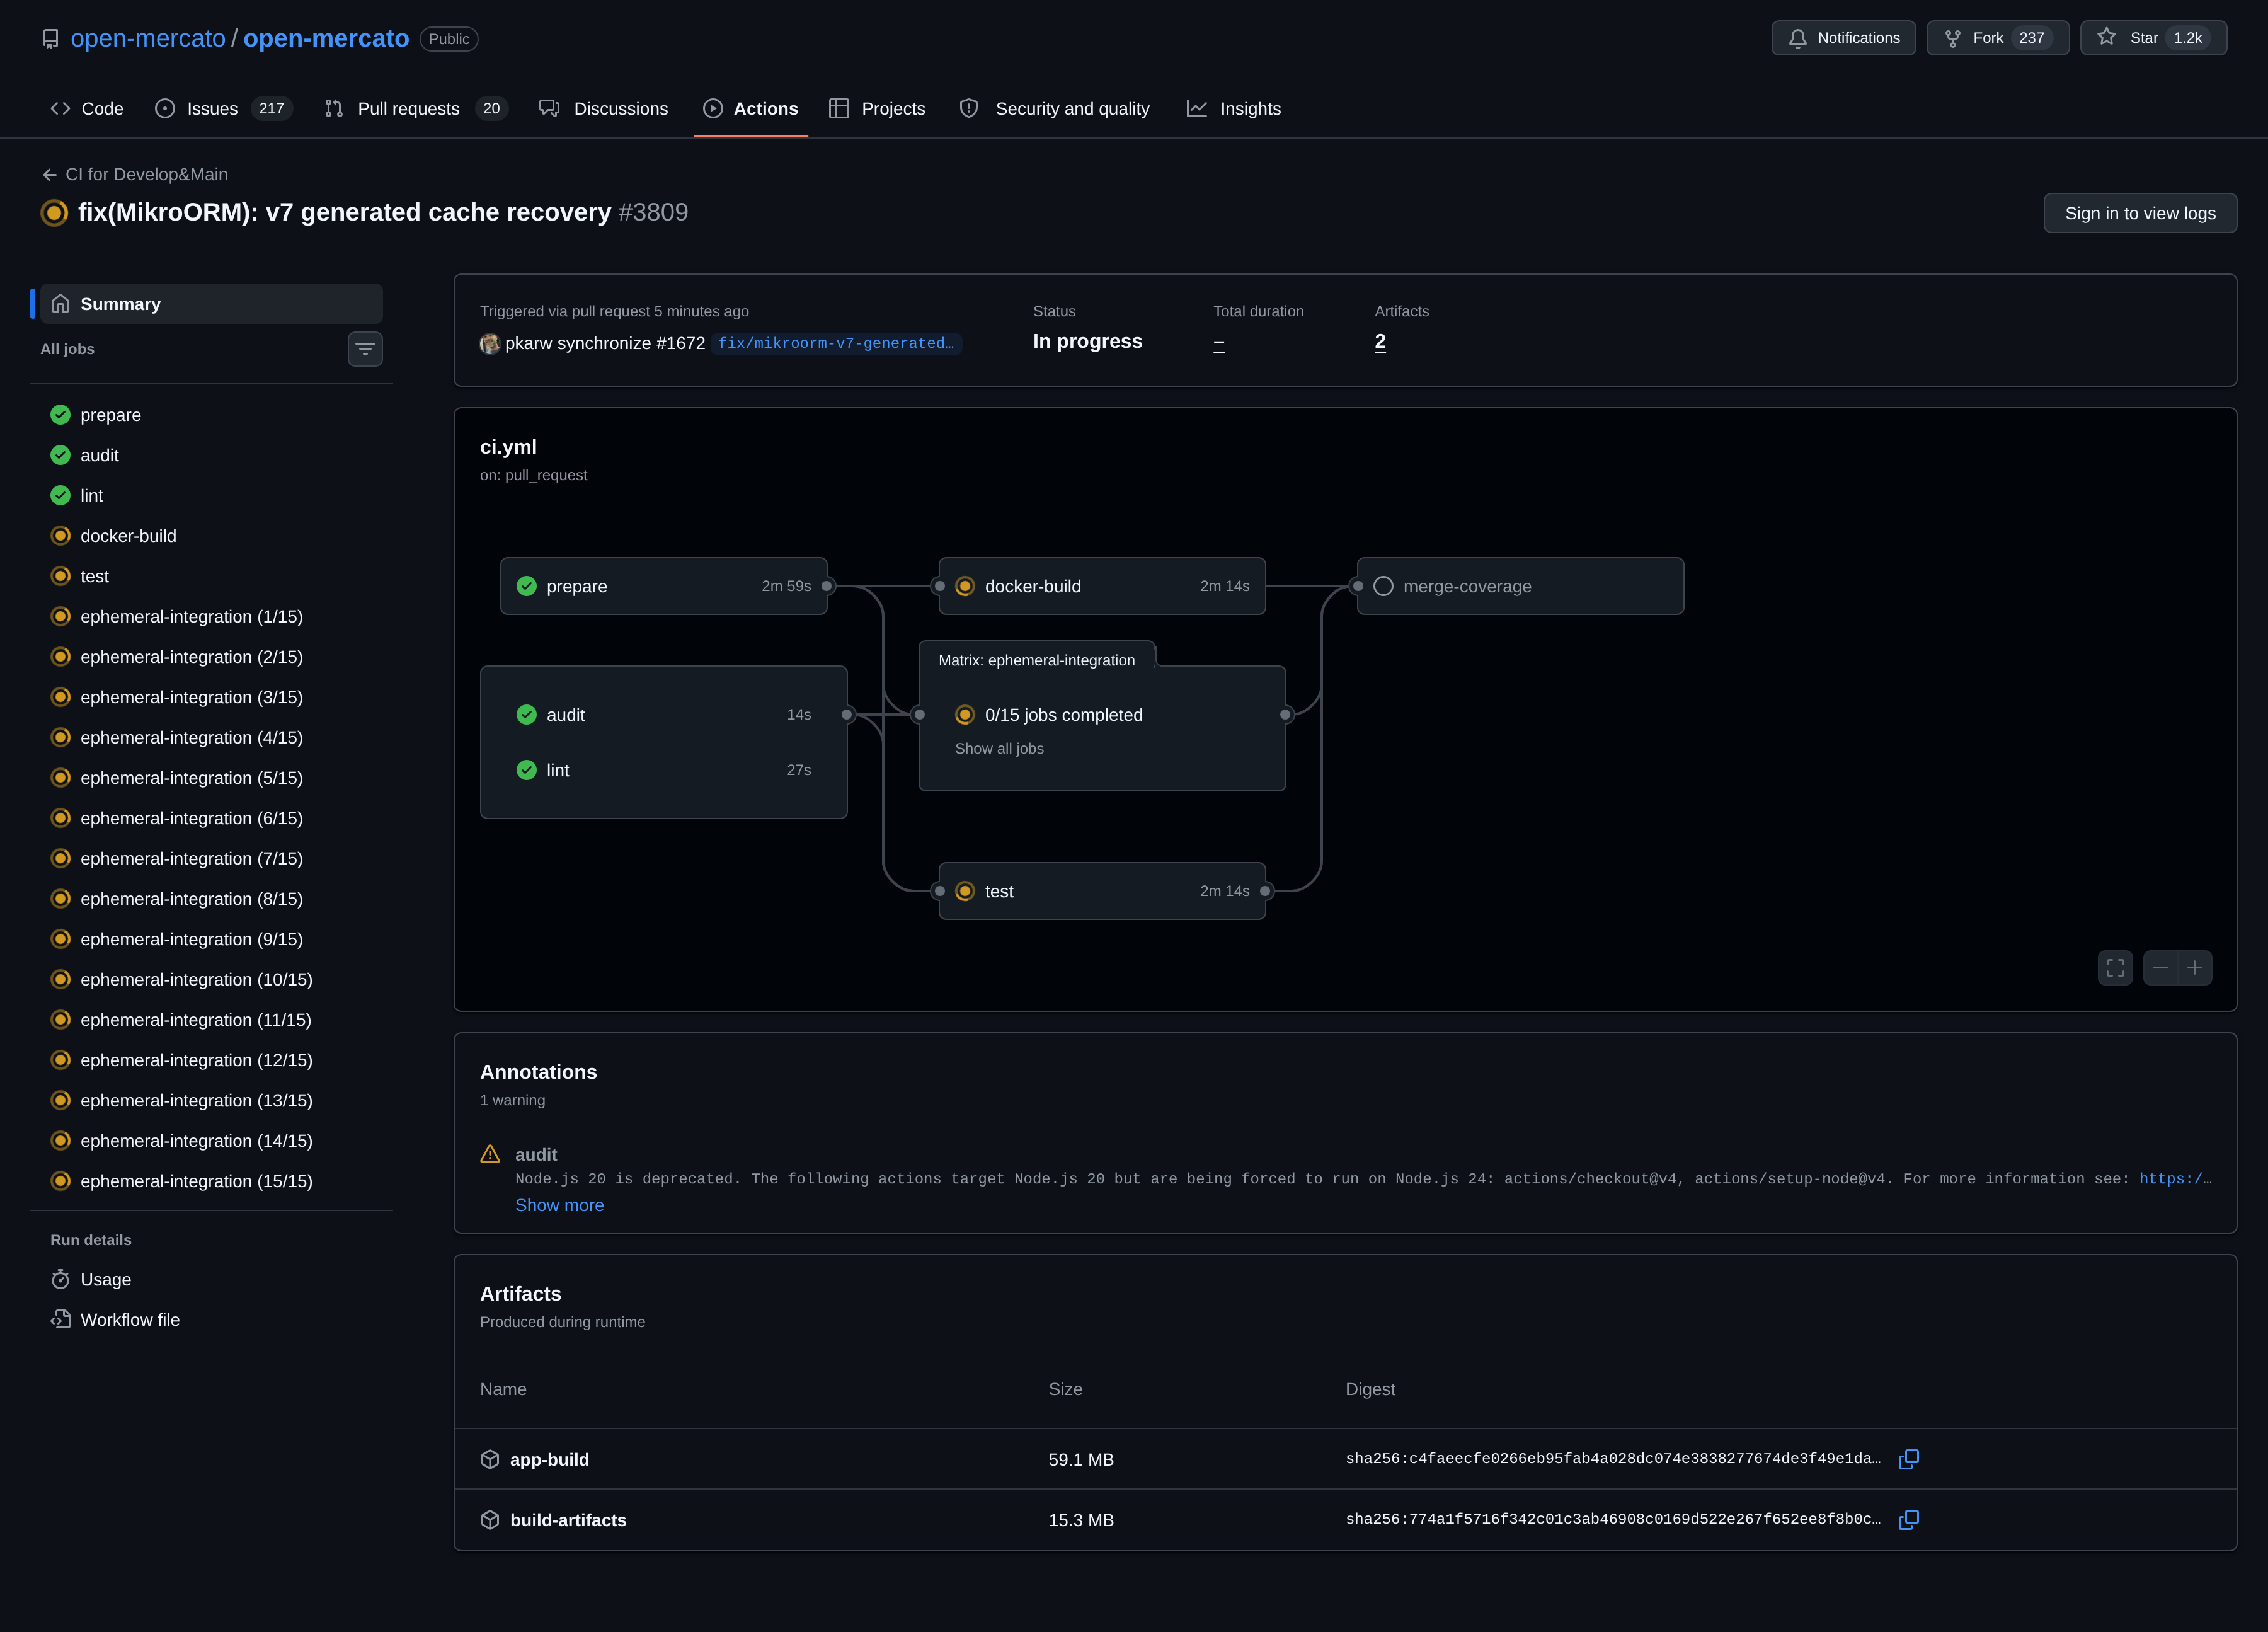The height and width of the screenshot is (1632, 2268).
Task: Open the open-mercato organization link
Action: [x=148, y=39]
